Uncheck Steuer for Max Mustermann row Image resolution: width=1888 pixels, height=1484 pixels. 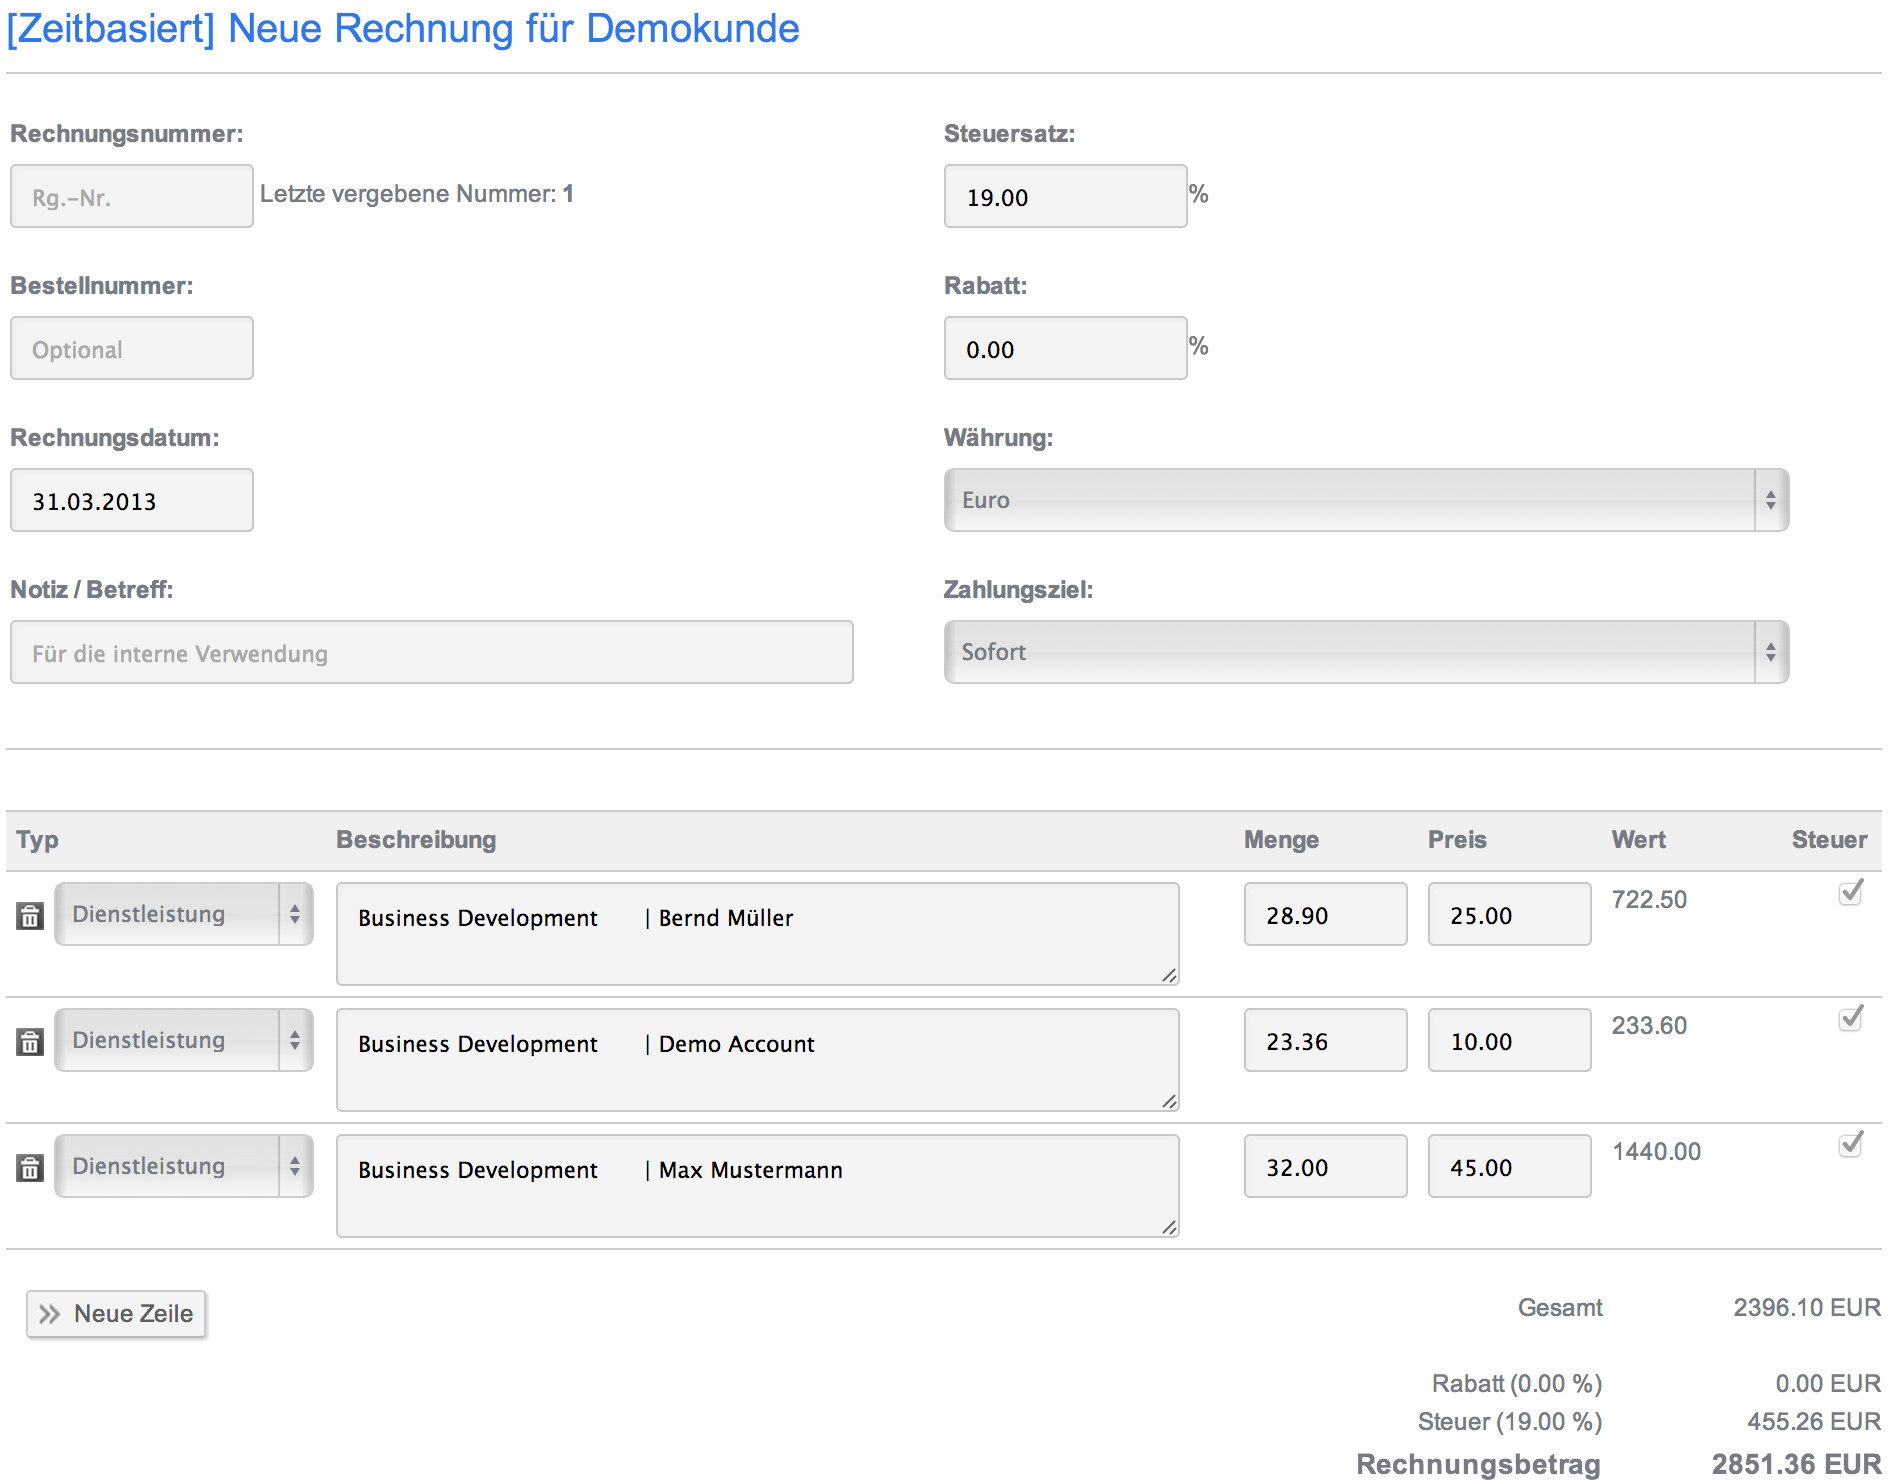pyautogui.click(x=1850, y=1144)
